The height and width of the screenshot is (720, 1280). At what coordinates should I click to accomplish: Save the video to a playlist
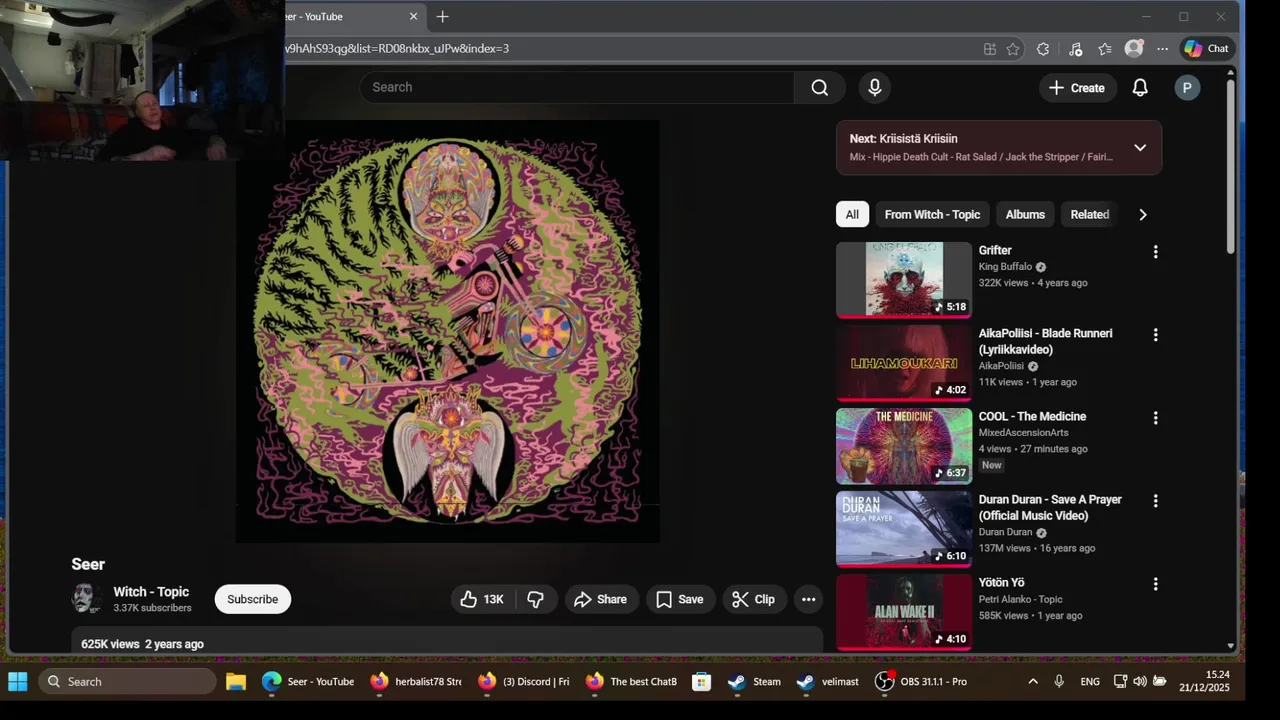pos(680,599)
